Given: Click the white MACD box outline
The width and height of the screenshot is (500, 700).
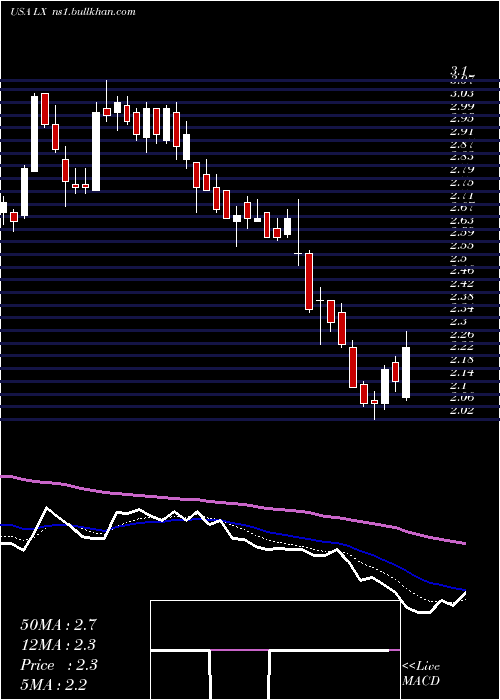Looking at the screenshot, I should click(x=275, y=650).
